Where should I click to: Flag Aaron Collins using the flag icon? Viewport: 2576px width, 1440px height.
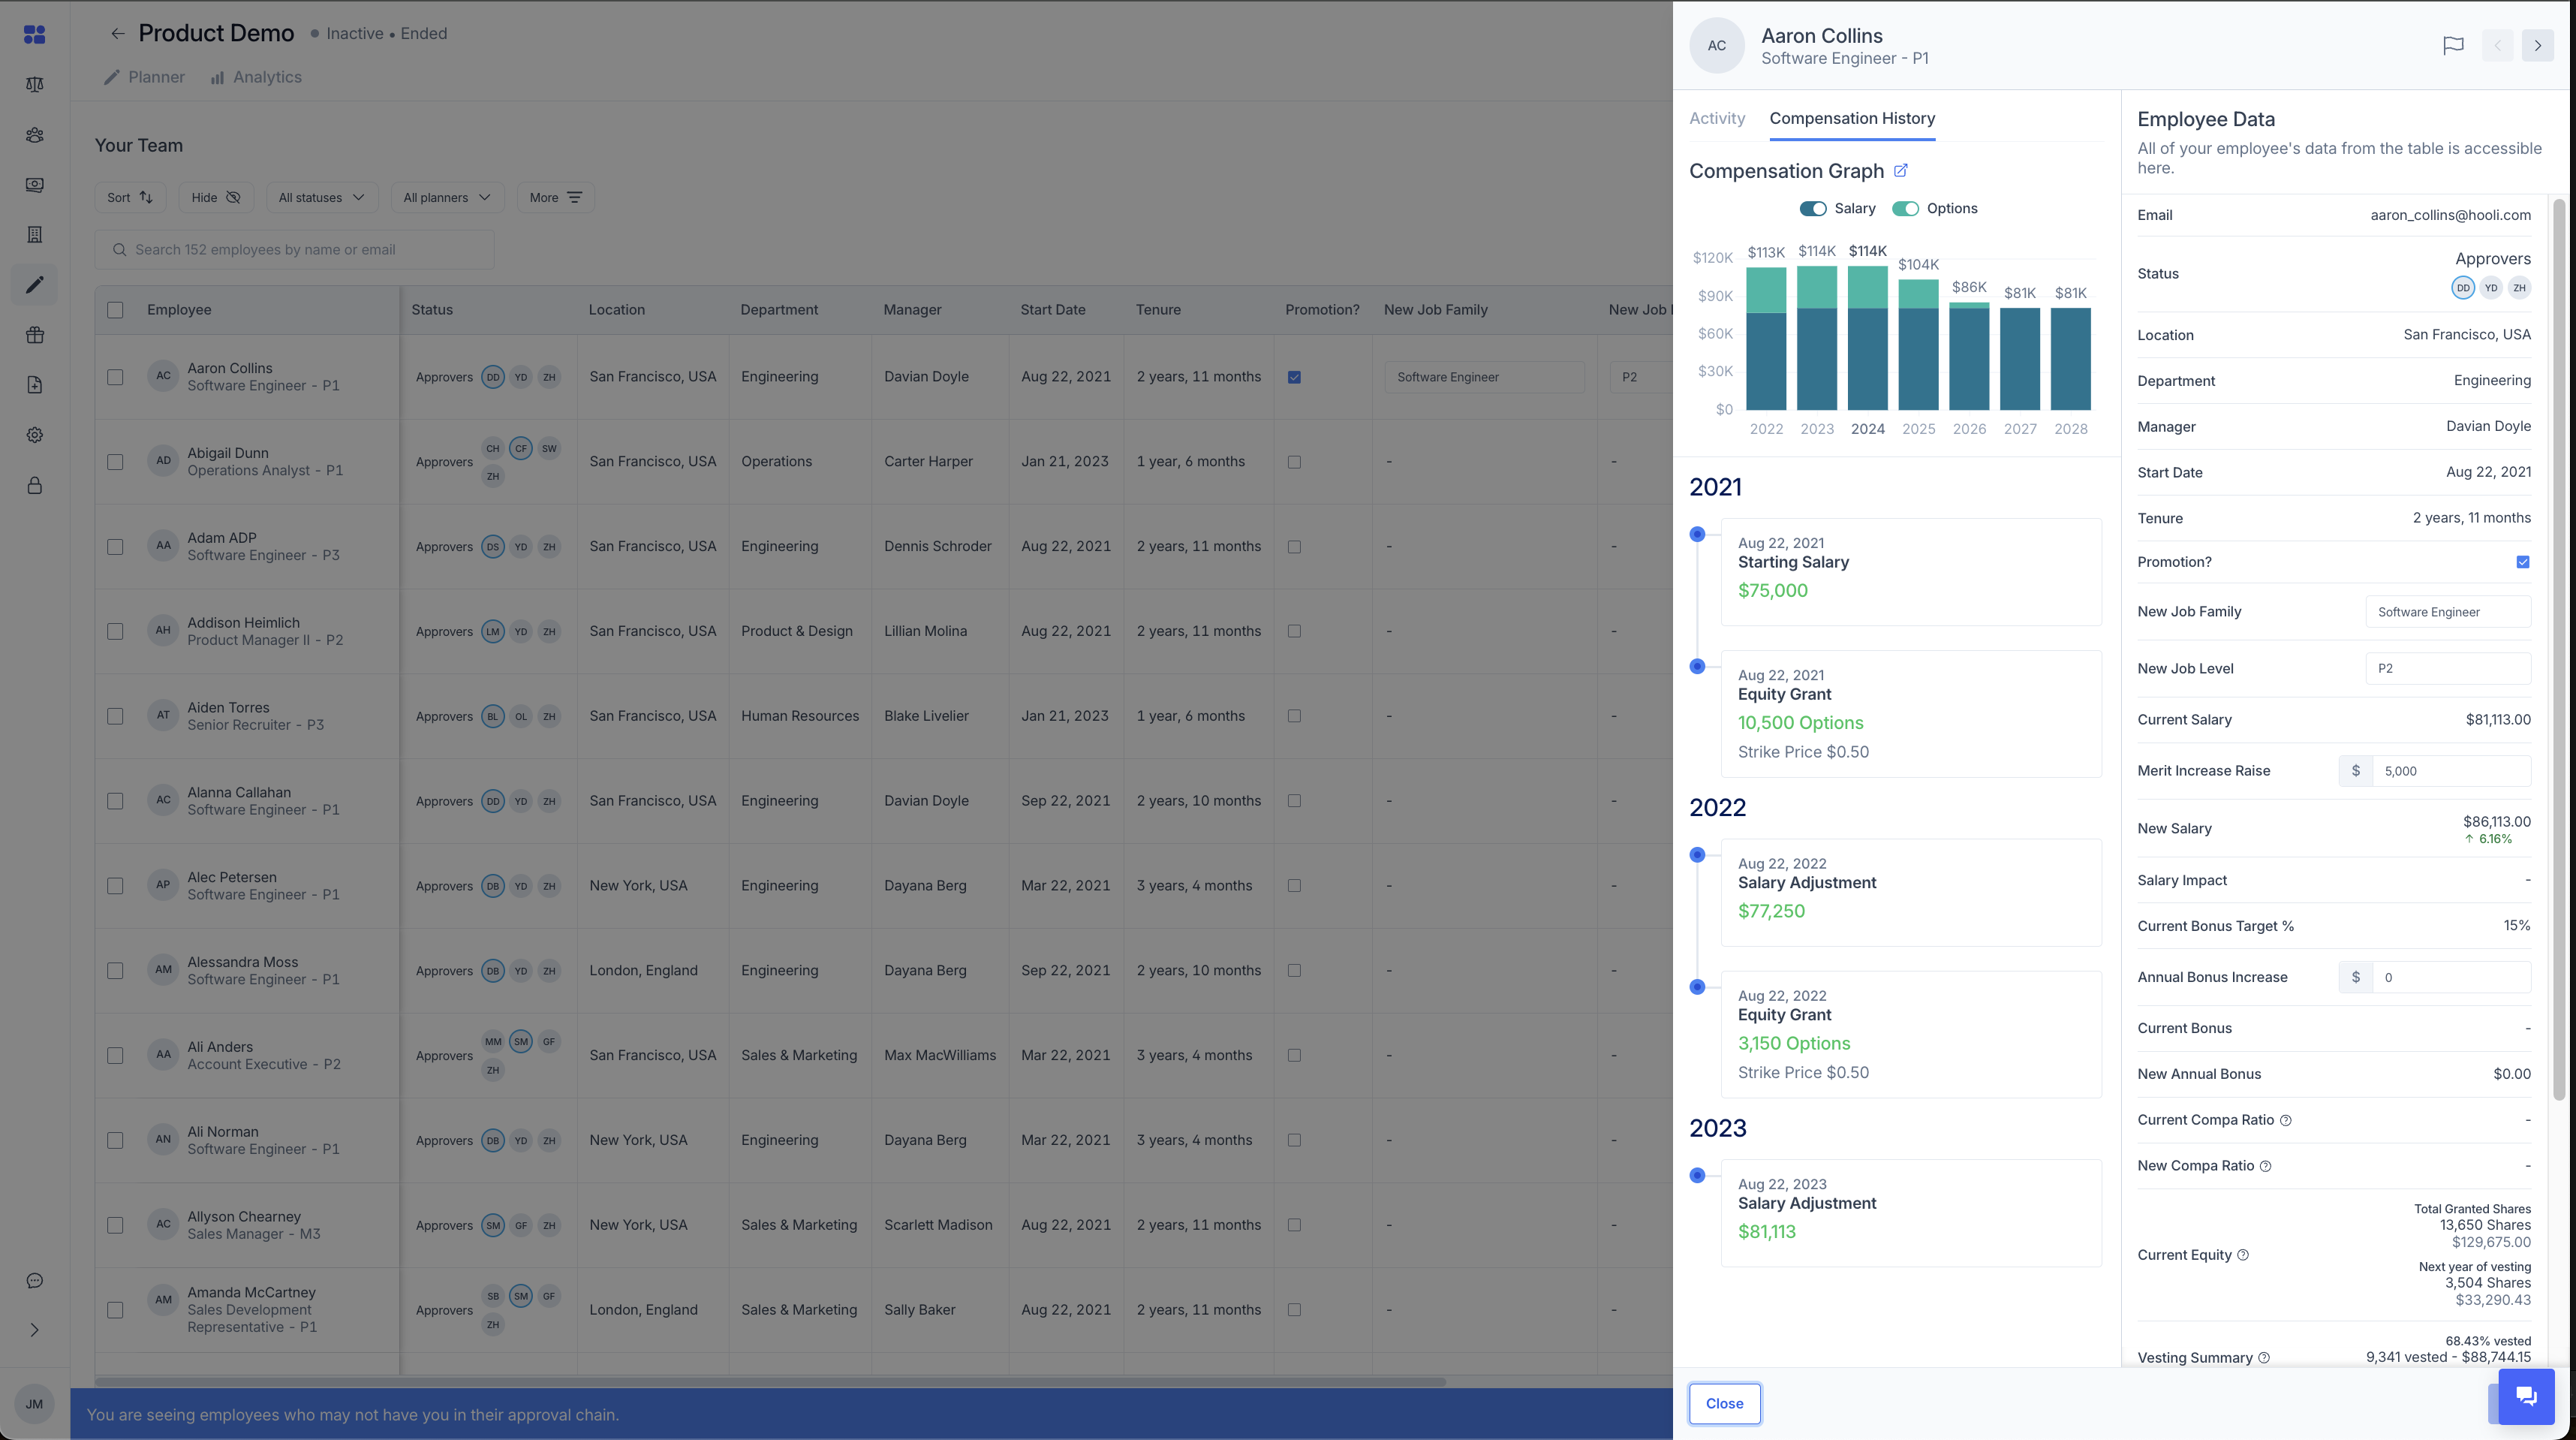pyautogui.click(x=2454, y=45)
